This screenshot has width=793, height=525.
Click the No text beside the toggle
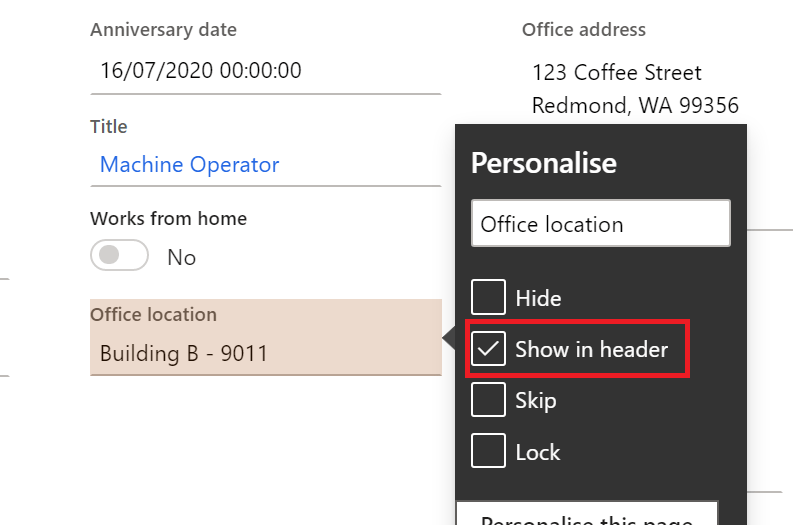click(x=181, y=257)
